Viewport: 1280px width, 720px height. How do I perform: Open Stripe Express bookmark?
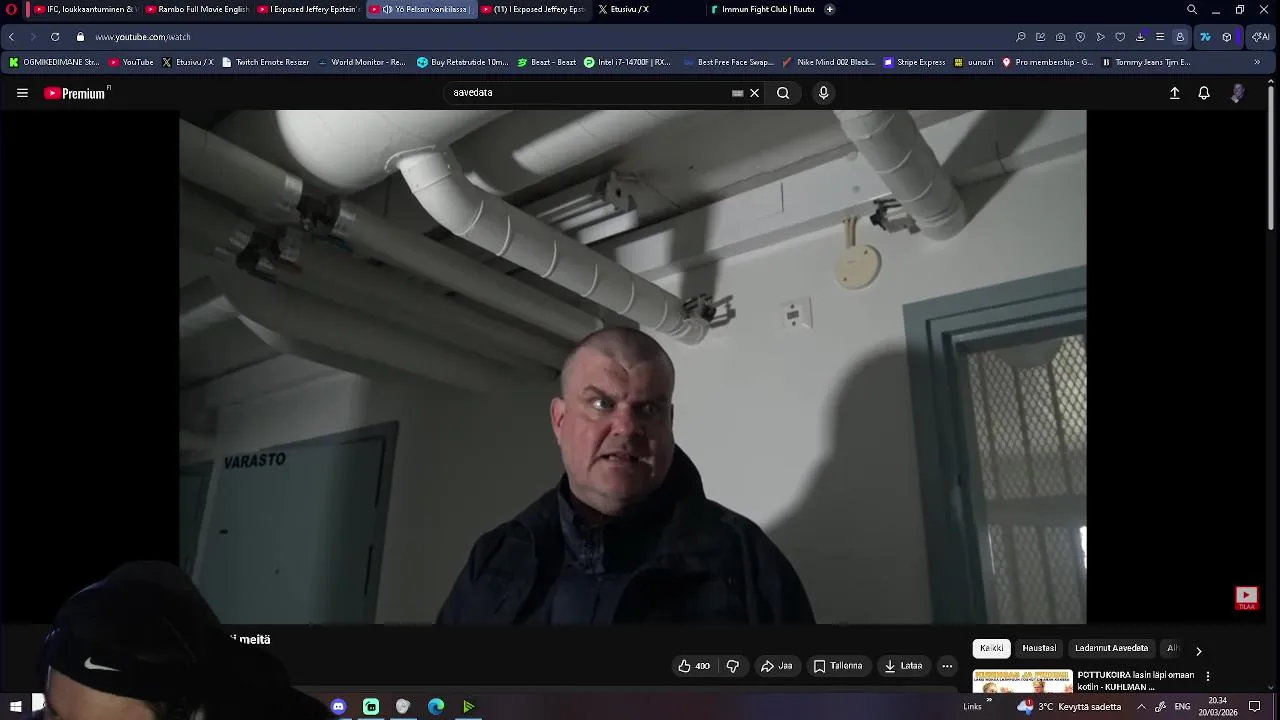click(x=914, y=62)
